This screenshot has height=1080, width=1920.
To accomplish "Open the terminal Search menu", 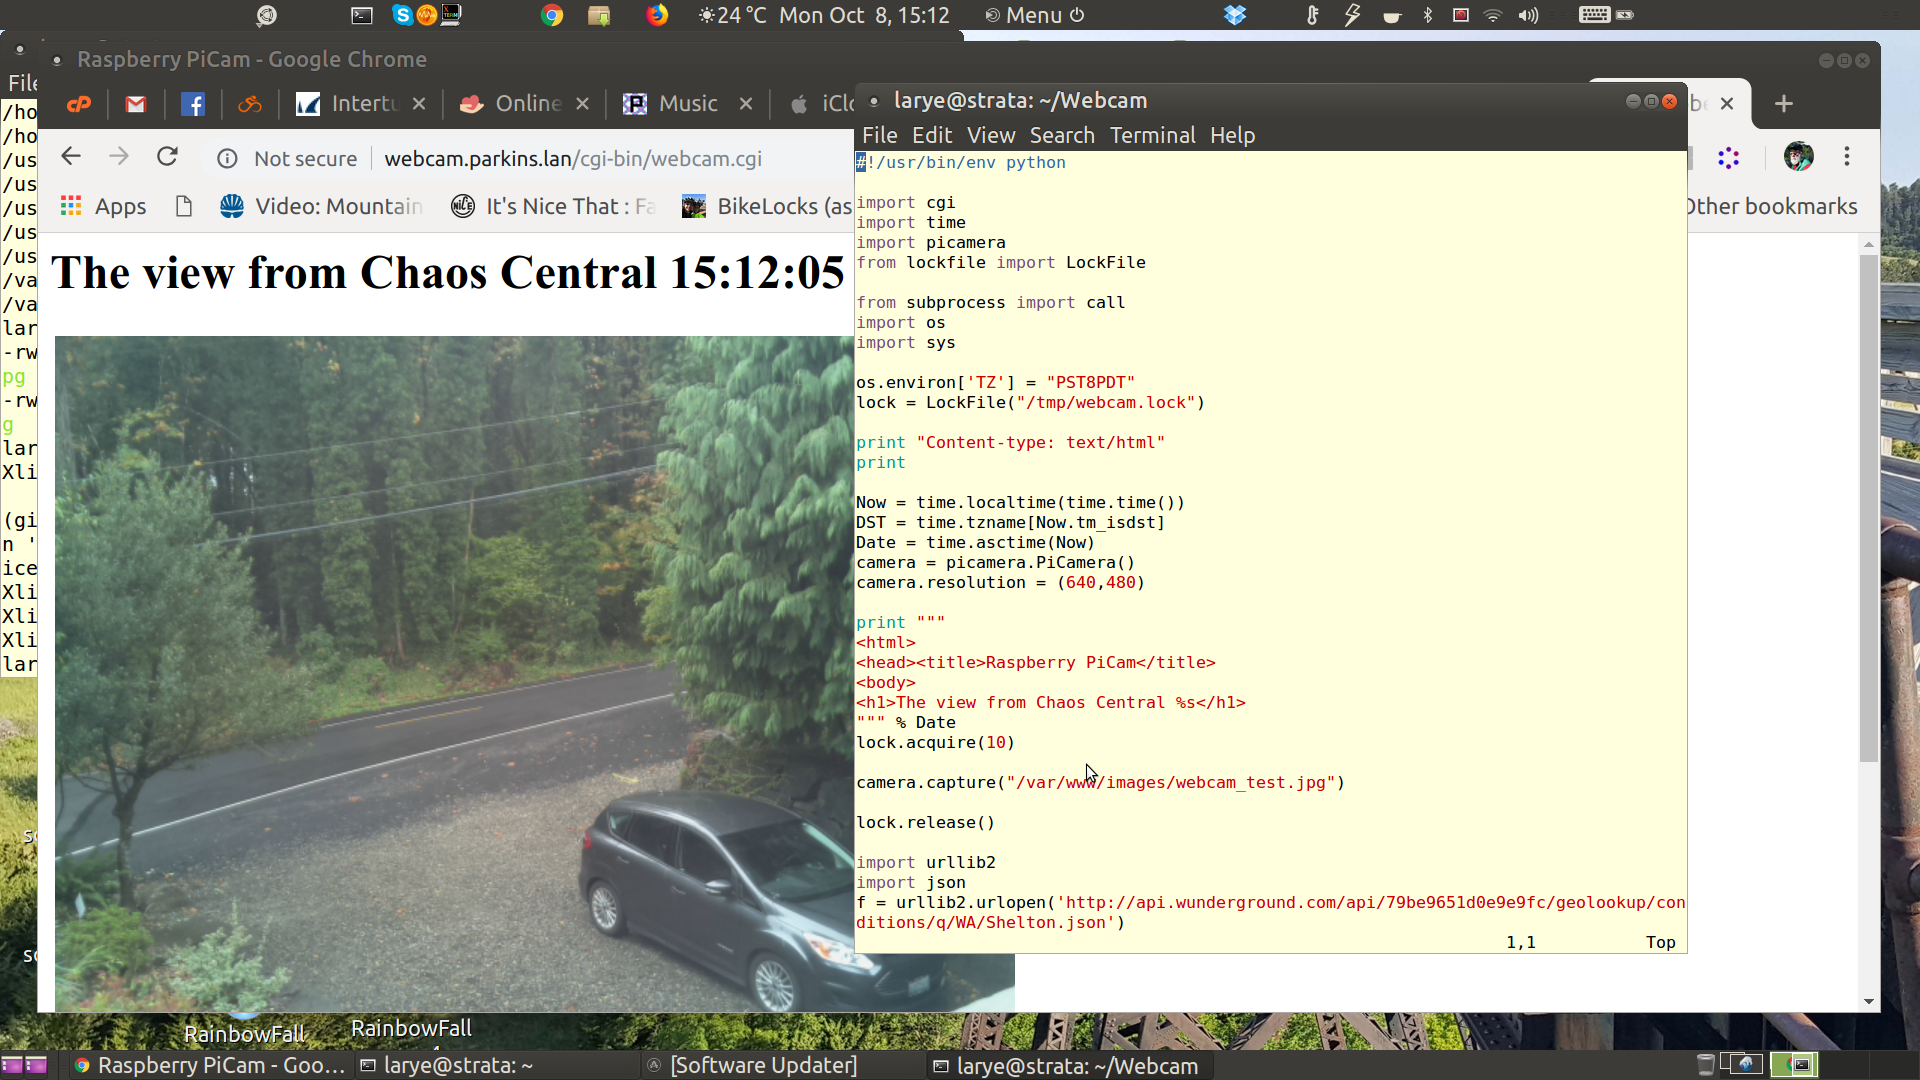I will coord(1061,135).
